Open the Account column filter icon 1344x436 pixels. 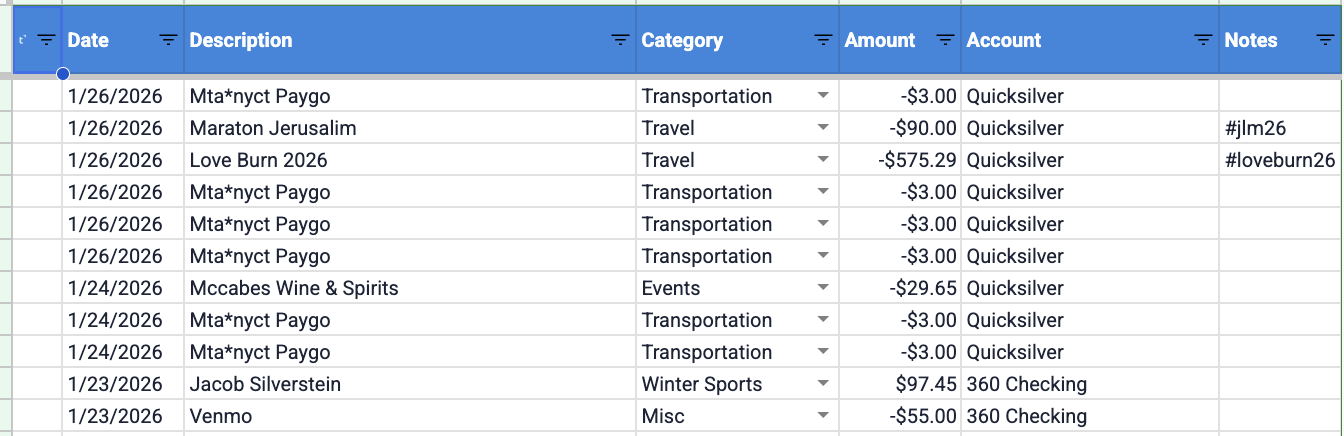pos(1204,40)
